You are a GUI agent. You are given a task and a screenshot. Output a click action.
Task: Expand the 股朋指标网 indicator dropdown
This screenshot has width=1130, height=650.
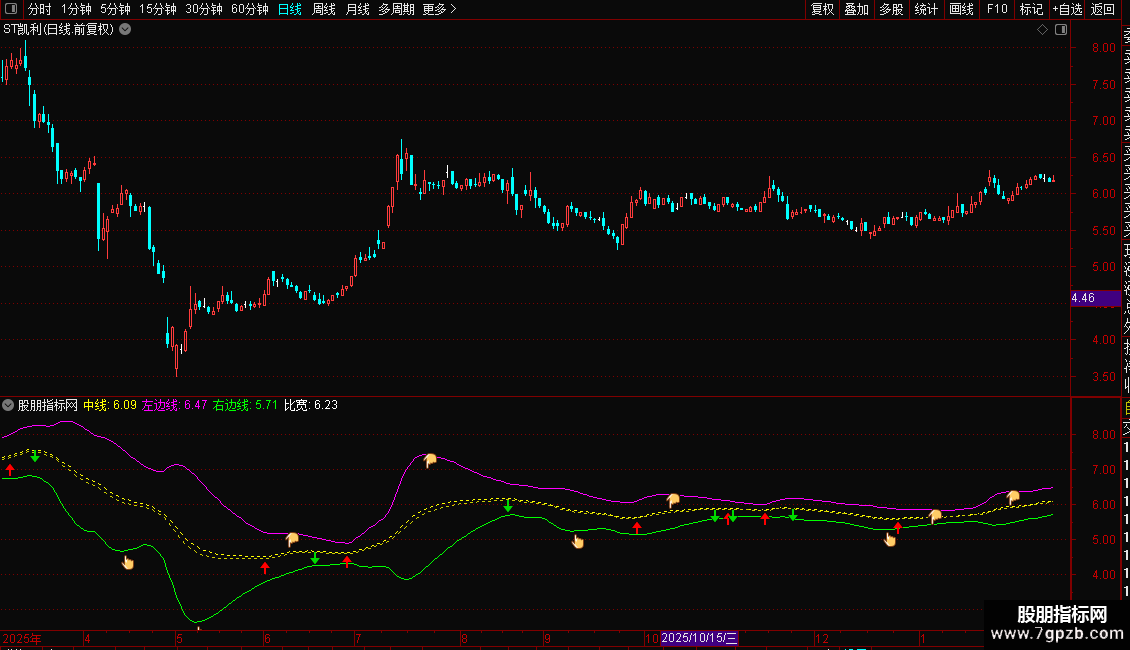pos(8,405)
